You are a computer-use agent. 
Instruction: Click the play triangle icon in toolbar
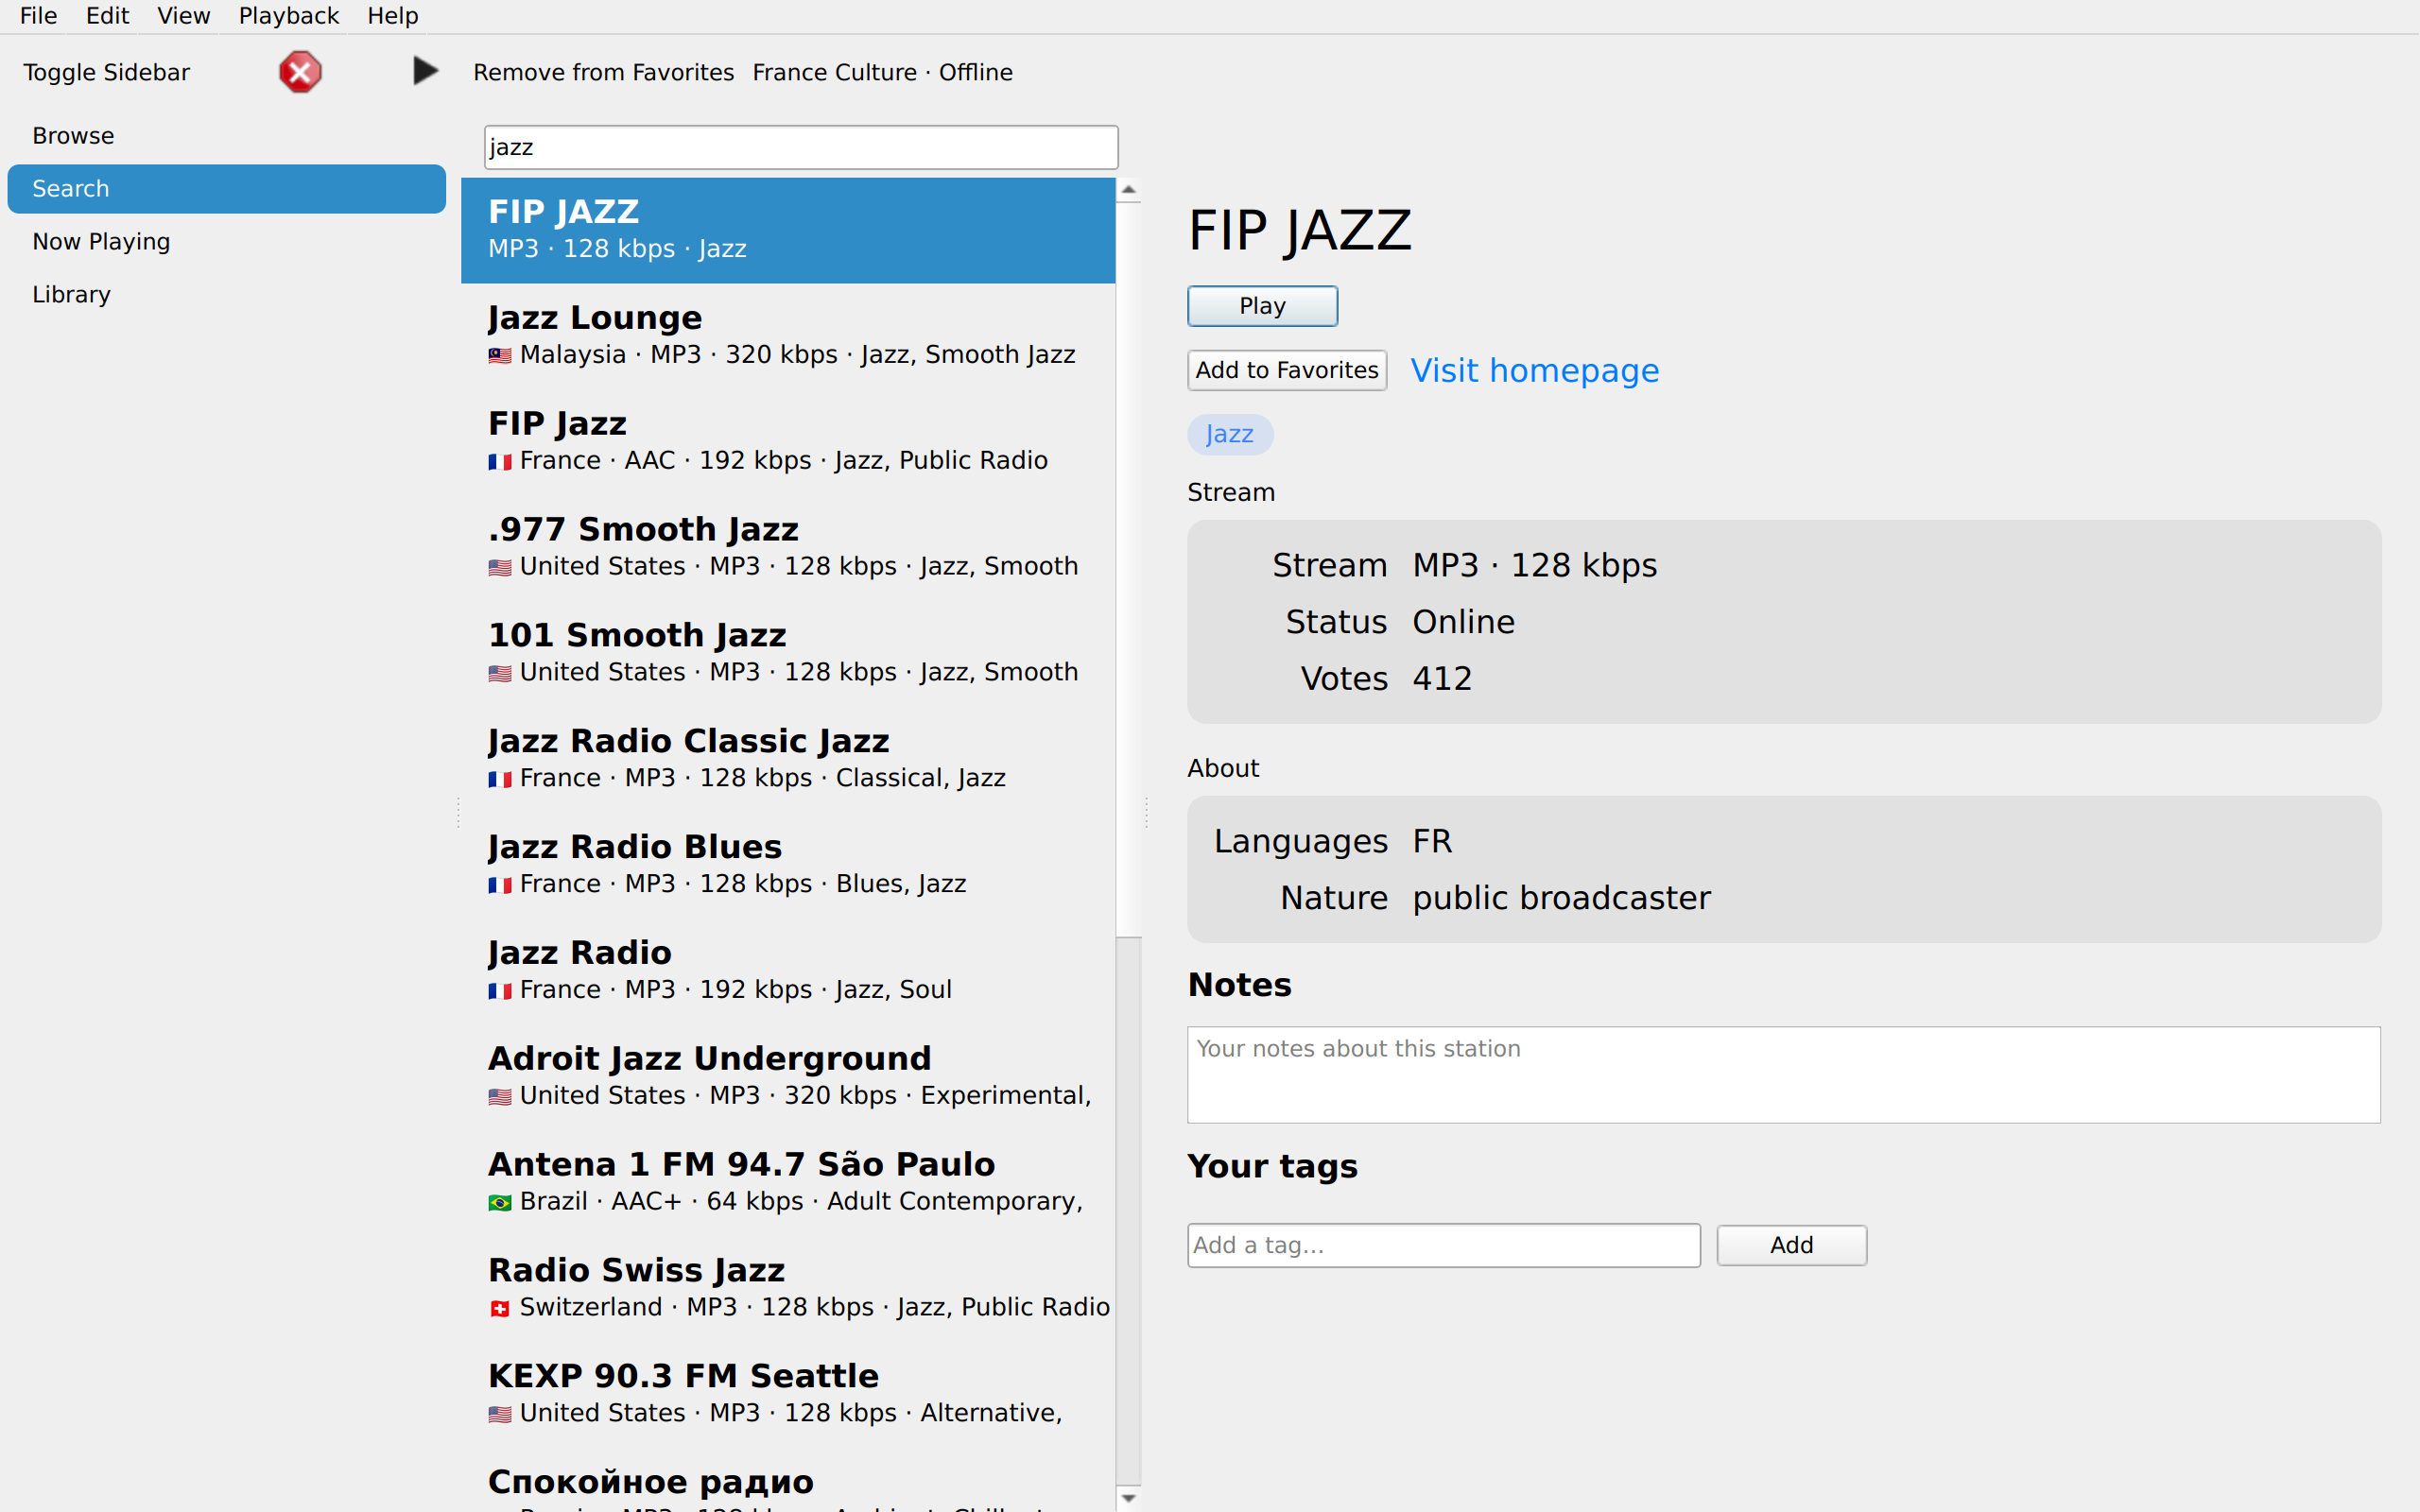425,71
